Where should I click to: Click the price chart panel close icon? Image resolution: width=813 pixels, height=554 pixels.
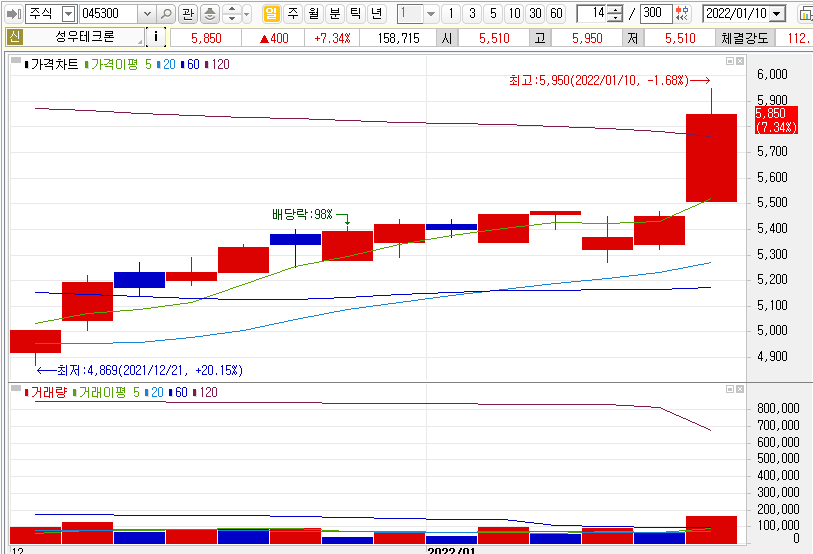(740, 61)
